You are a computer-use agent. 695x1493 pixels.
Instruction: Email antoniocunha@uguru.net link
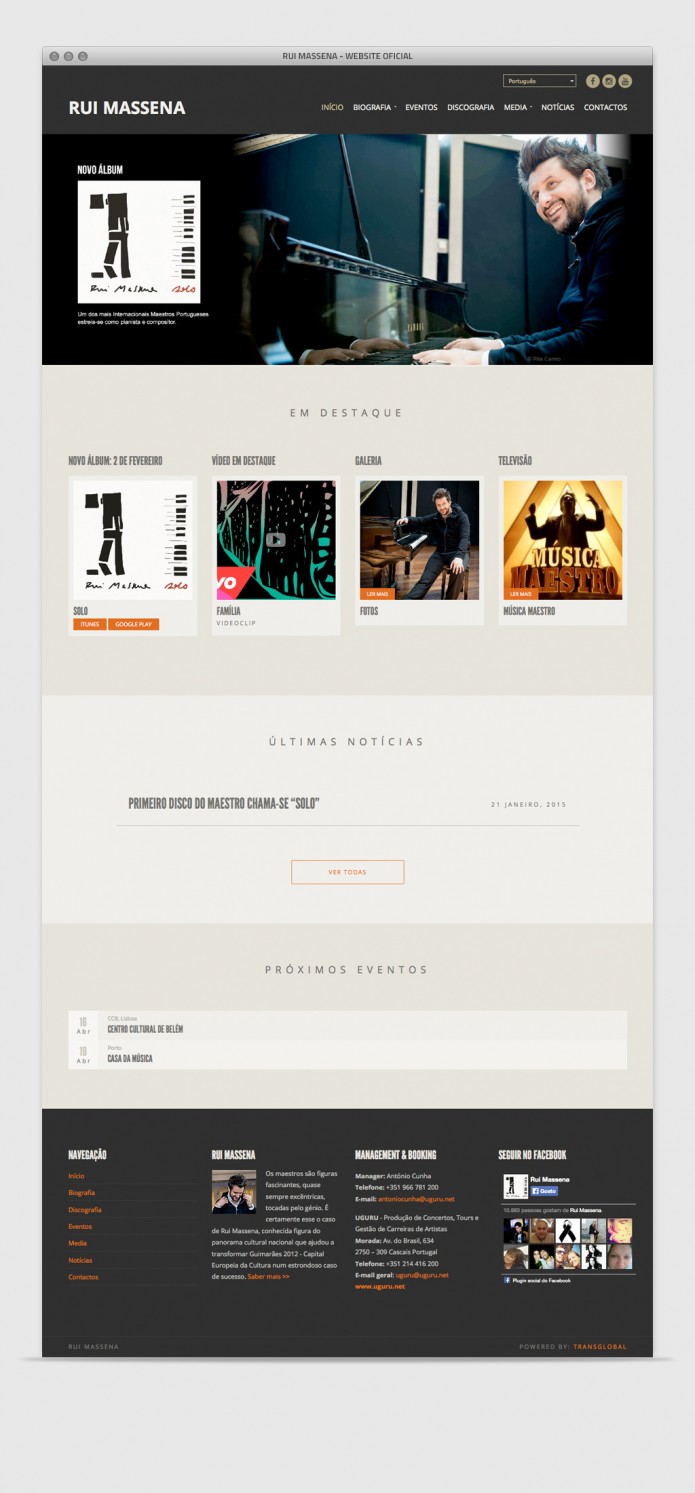click(416, 1199)
